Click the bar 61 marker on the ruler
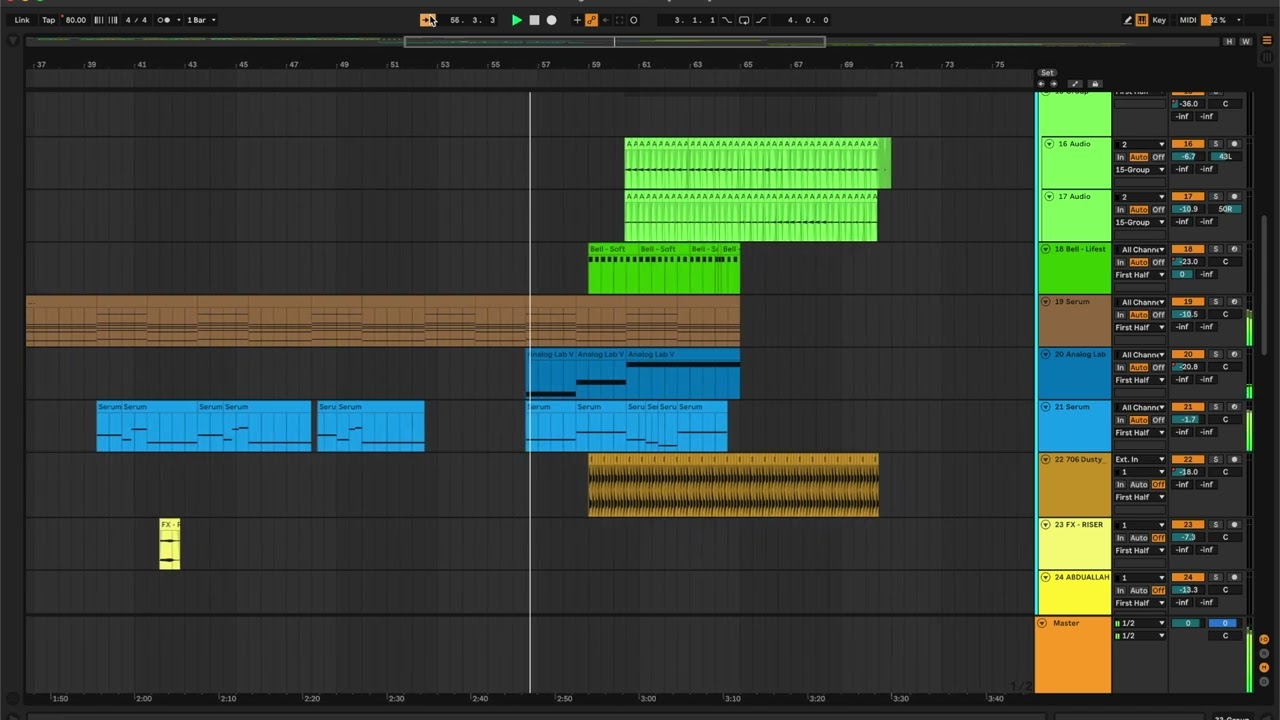The image size is (1280, 720). pyautogui.click(x=646, y=65)
